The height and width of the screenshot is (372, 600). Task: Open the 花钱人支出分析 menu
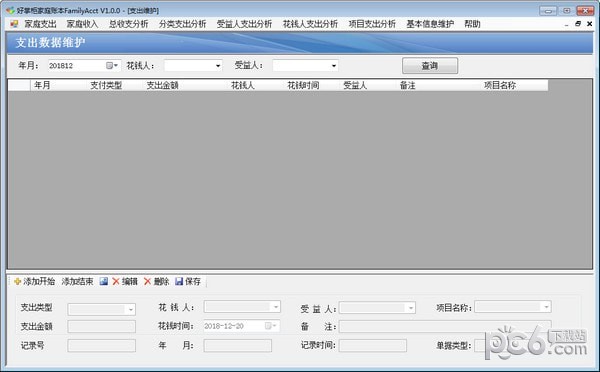(x=310, y=24)
